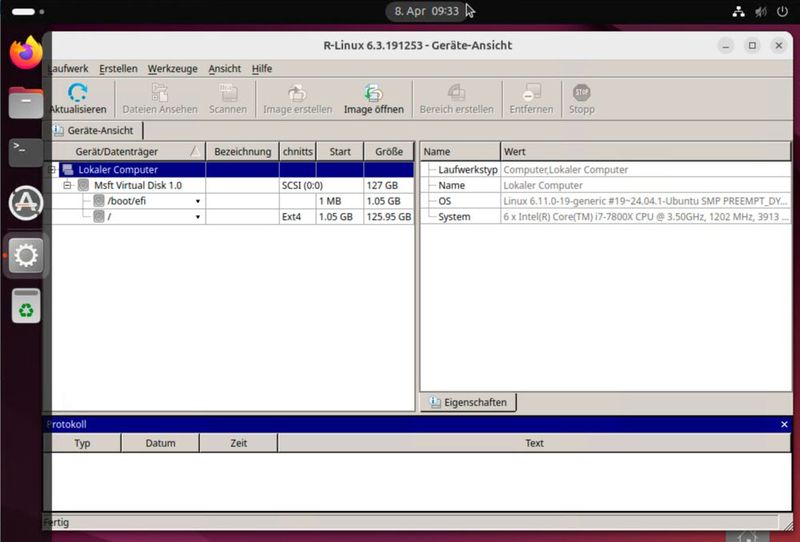The image size is (800, 542).
Task: Launch Terminal from the dock
Action: 26,152
